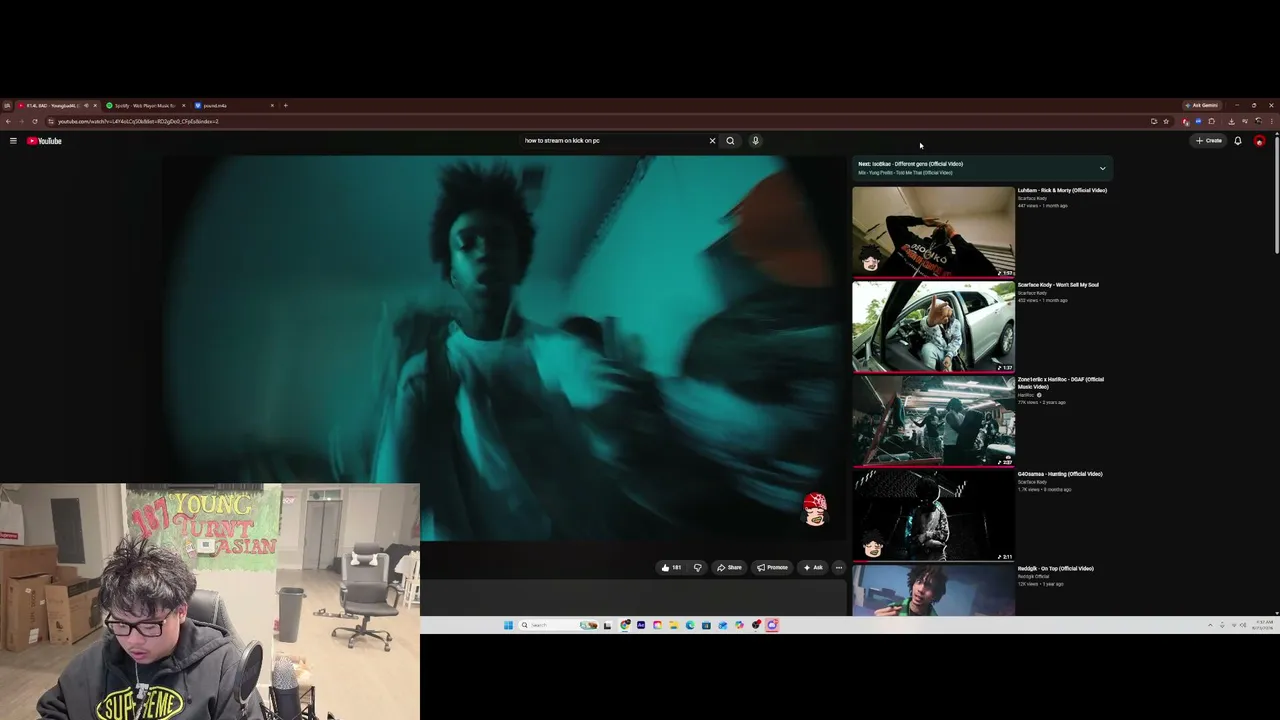Image resolution: width=1280 pixels, height=720 pixels.
Task: Close the Spotify Web Player tab
Action: point(183,105)
